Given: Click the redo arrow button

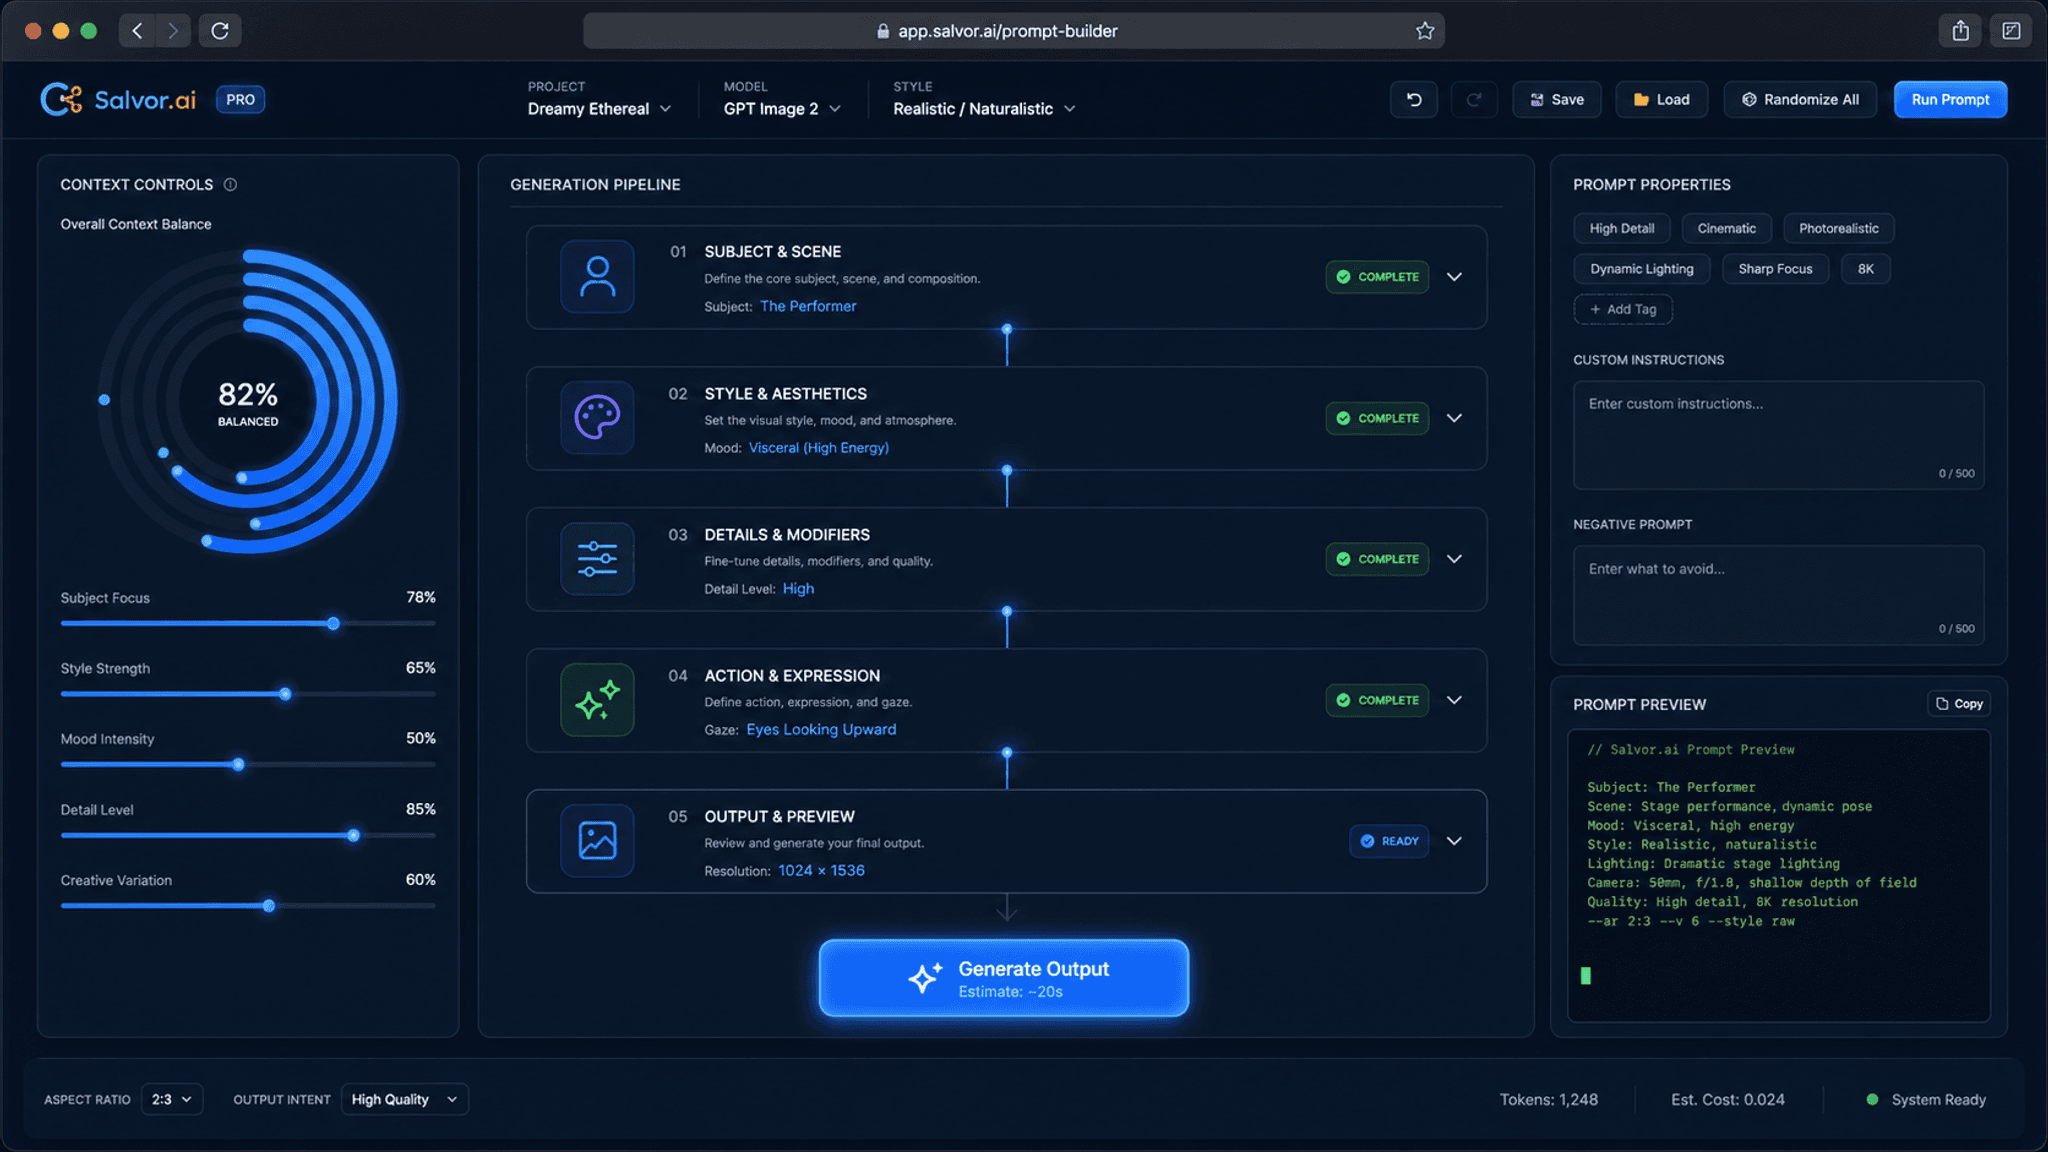Looking at the screenshot, I should click(x=1473, y=99).
